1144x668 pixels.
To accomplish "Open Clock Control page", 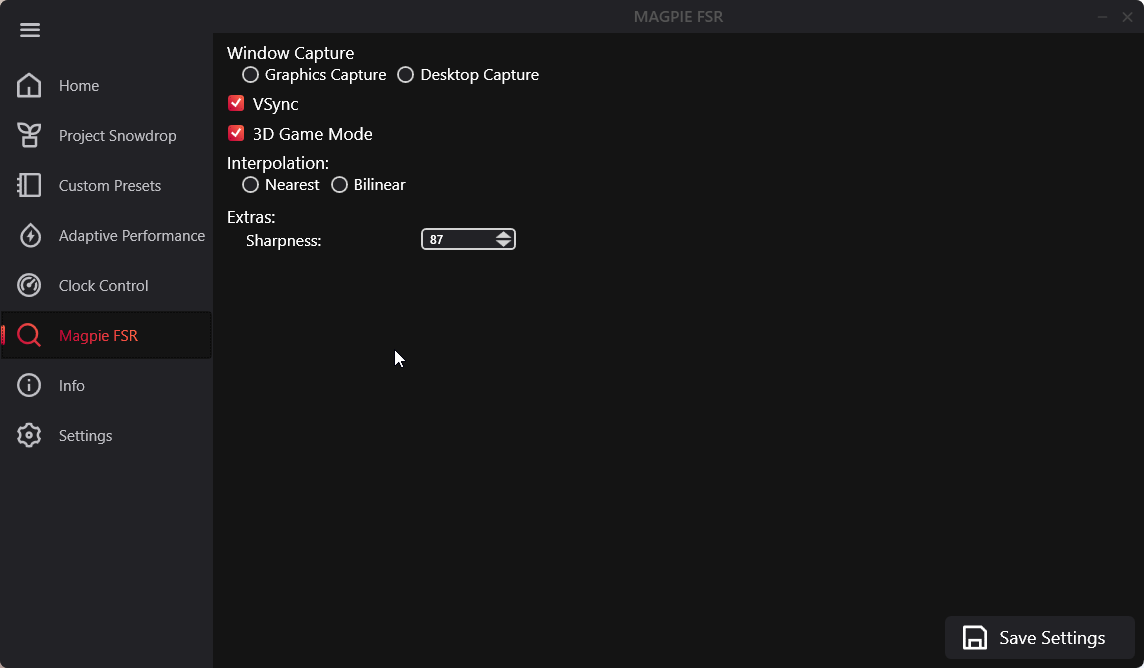I will [104, 285].
